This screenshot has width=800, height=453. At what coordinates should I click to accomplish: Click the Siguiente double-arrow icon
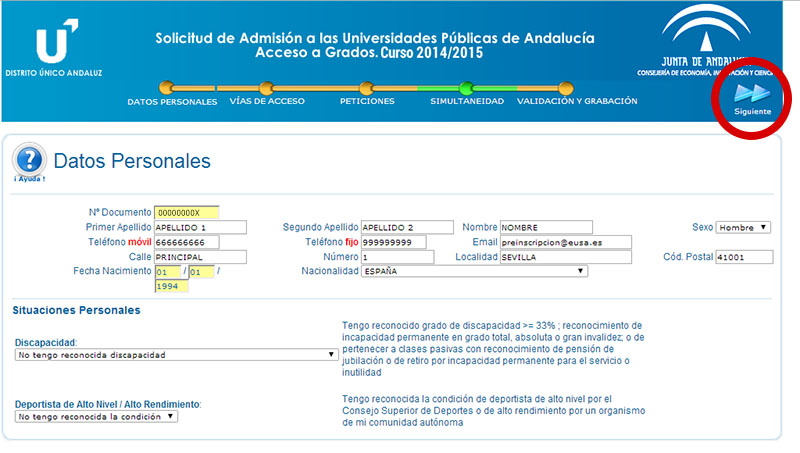pos(752,93)
